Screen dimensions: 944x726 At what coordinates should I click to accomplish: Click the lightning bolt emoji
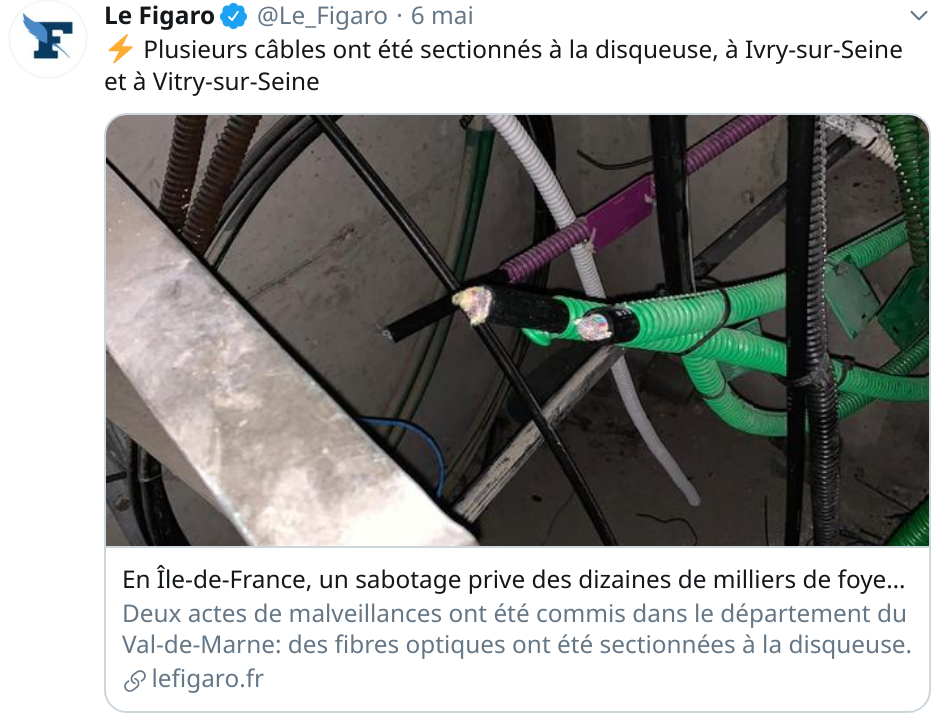pos(120,49)
